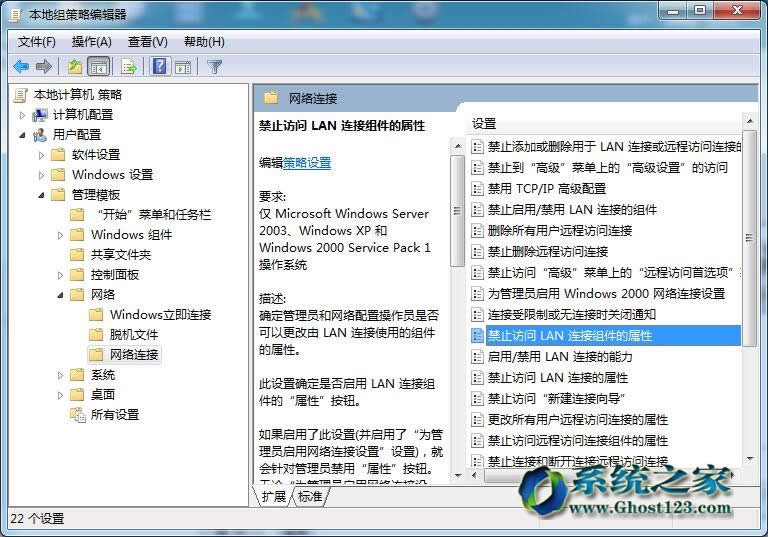Click the folder icon of 桌面
Screen dimensions: 768x537
pos(77,394)
